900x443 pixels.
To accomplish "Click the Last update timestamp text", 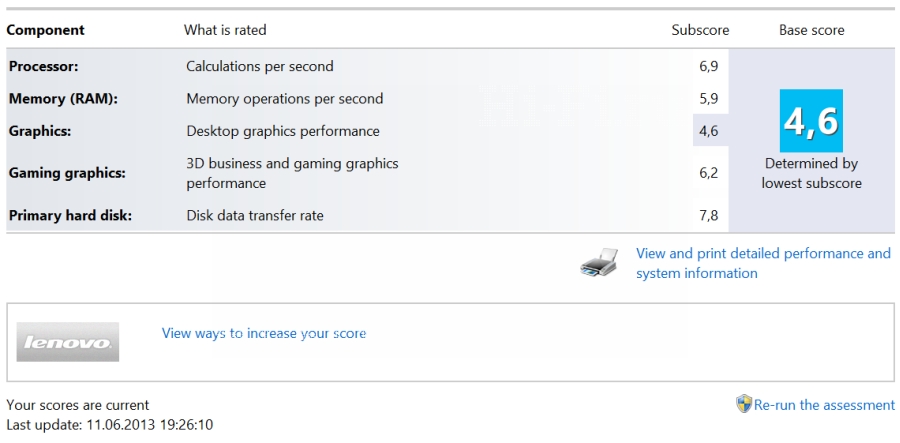I will point(110,425).
